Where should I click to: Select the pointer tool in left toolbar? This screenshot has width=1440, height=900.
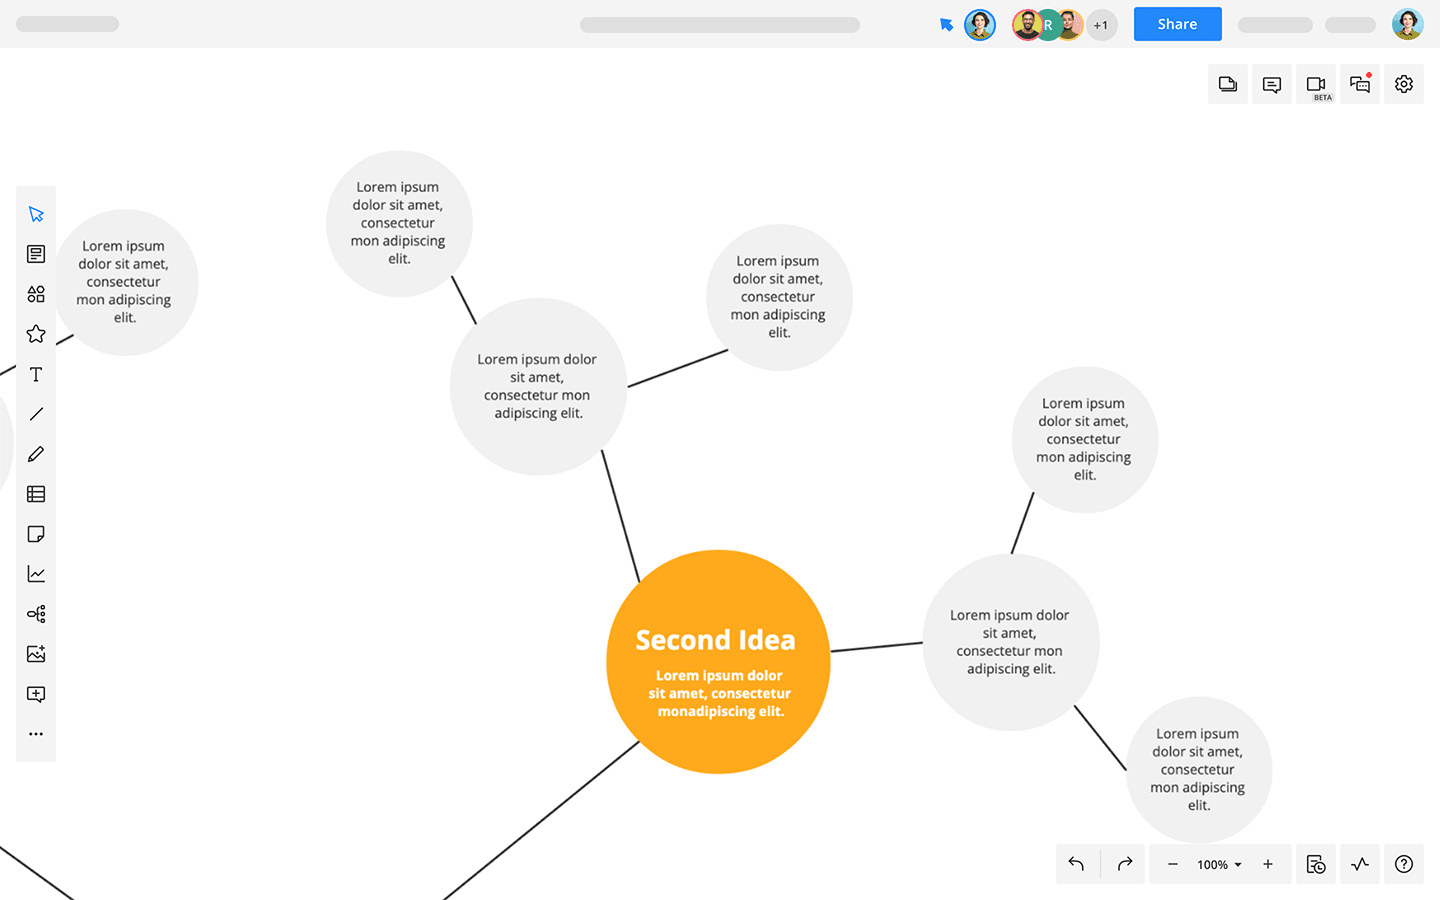click(36, 214)
